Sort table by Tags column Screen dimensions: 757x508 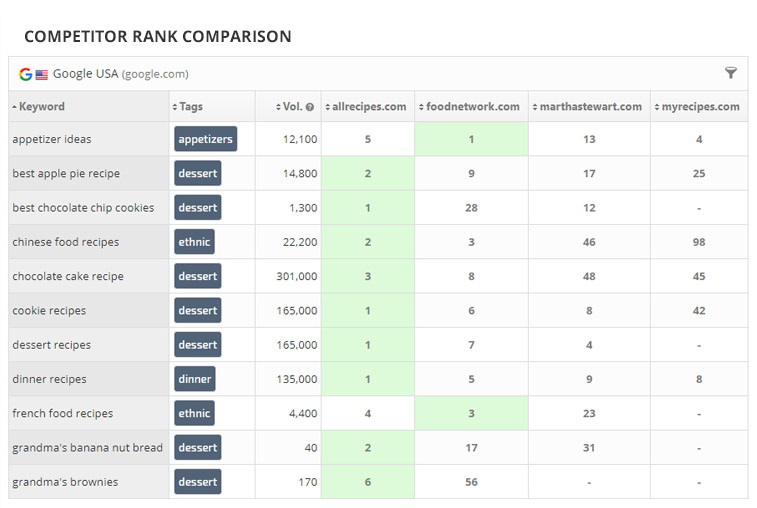(x=190, y=107)
